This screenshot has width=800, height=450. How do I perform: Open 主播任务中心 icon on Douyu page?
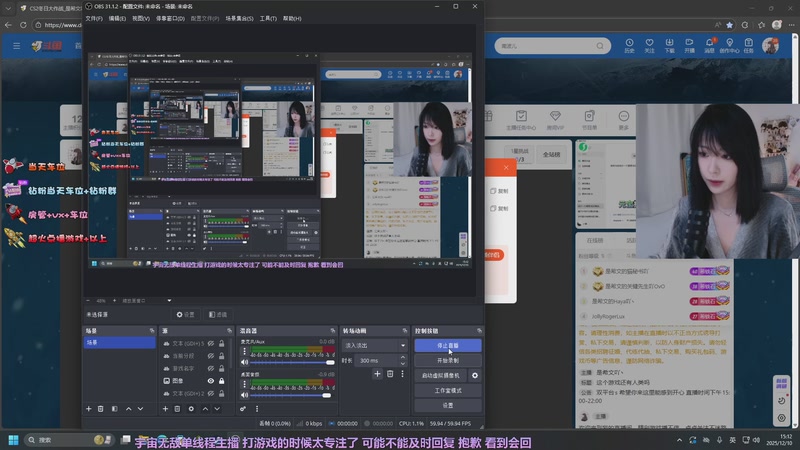coord(521,119)
